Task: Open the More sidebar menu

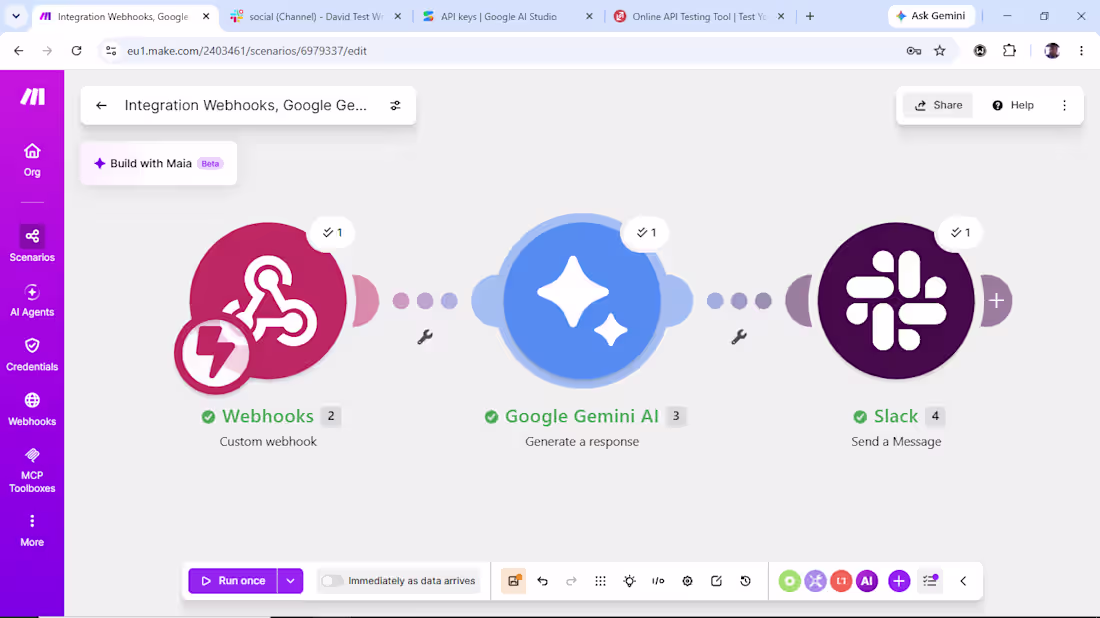Action: point(32,530)
